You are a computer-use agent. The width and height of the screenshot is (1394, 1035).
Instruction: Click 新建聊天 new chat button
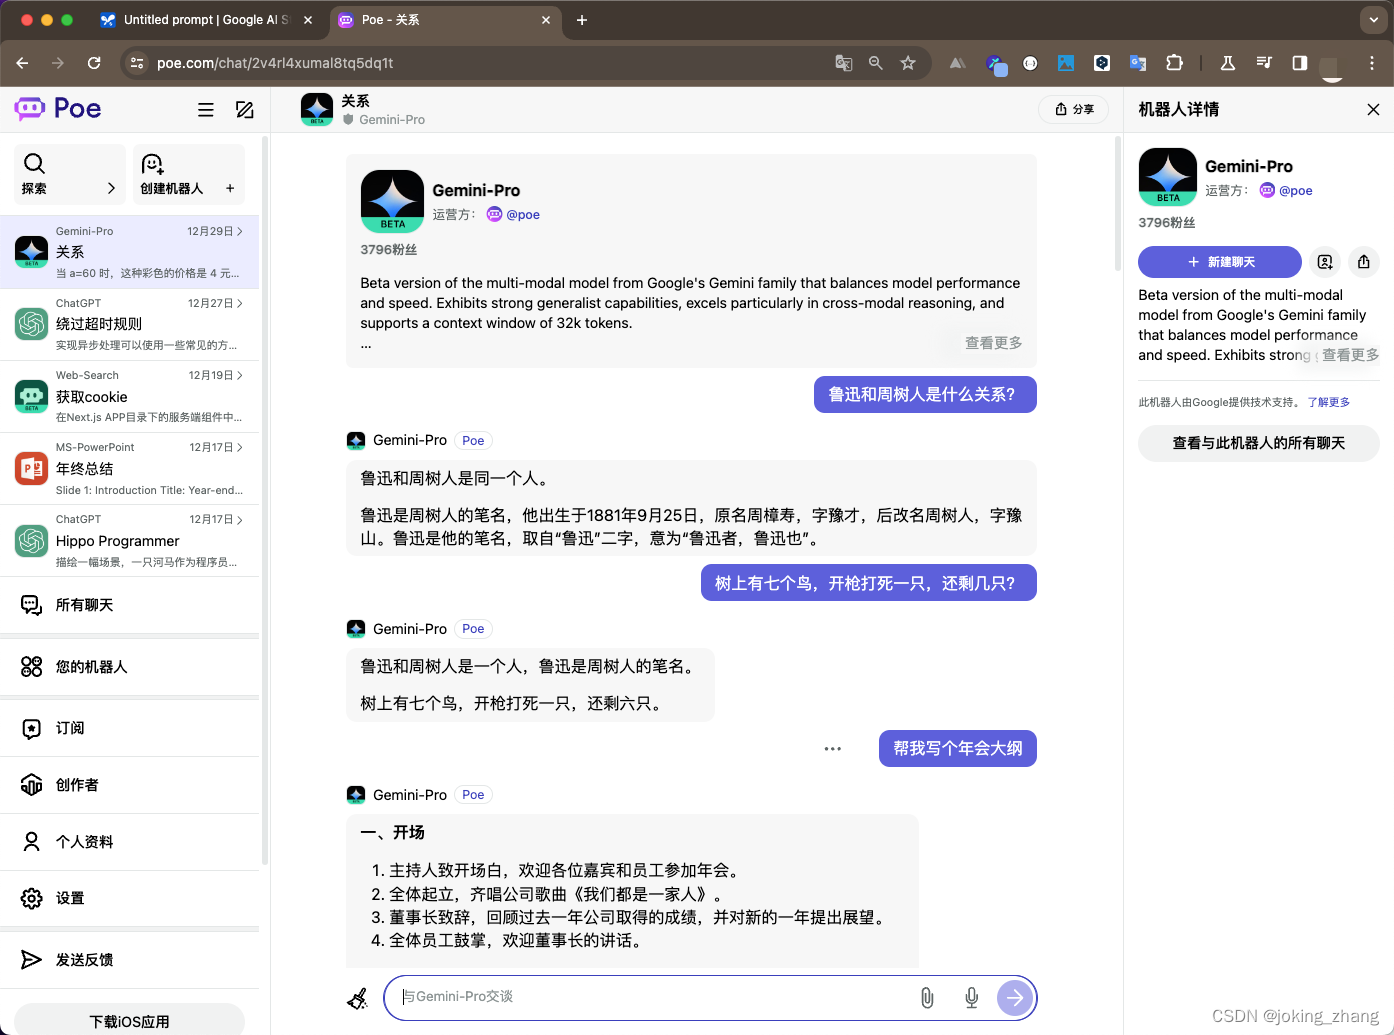(1220, 262)
